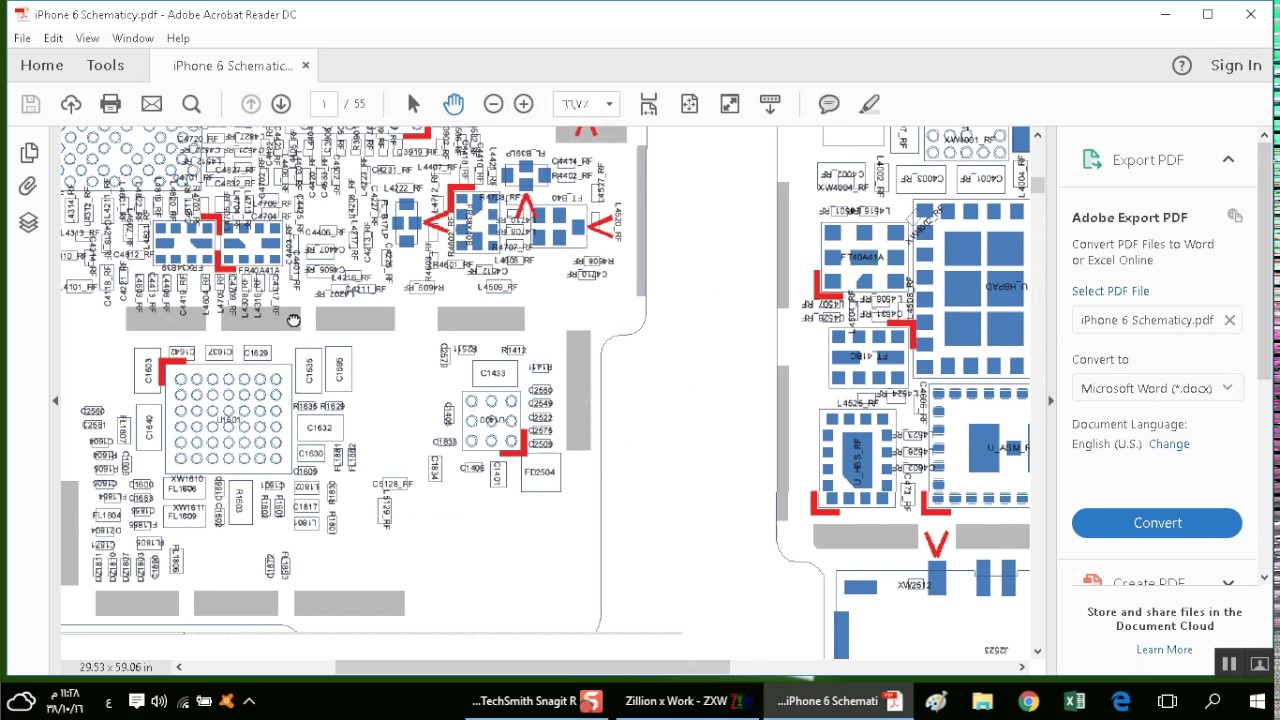
Task: Switch to the Home tab
Action: [x=42, y=65]
